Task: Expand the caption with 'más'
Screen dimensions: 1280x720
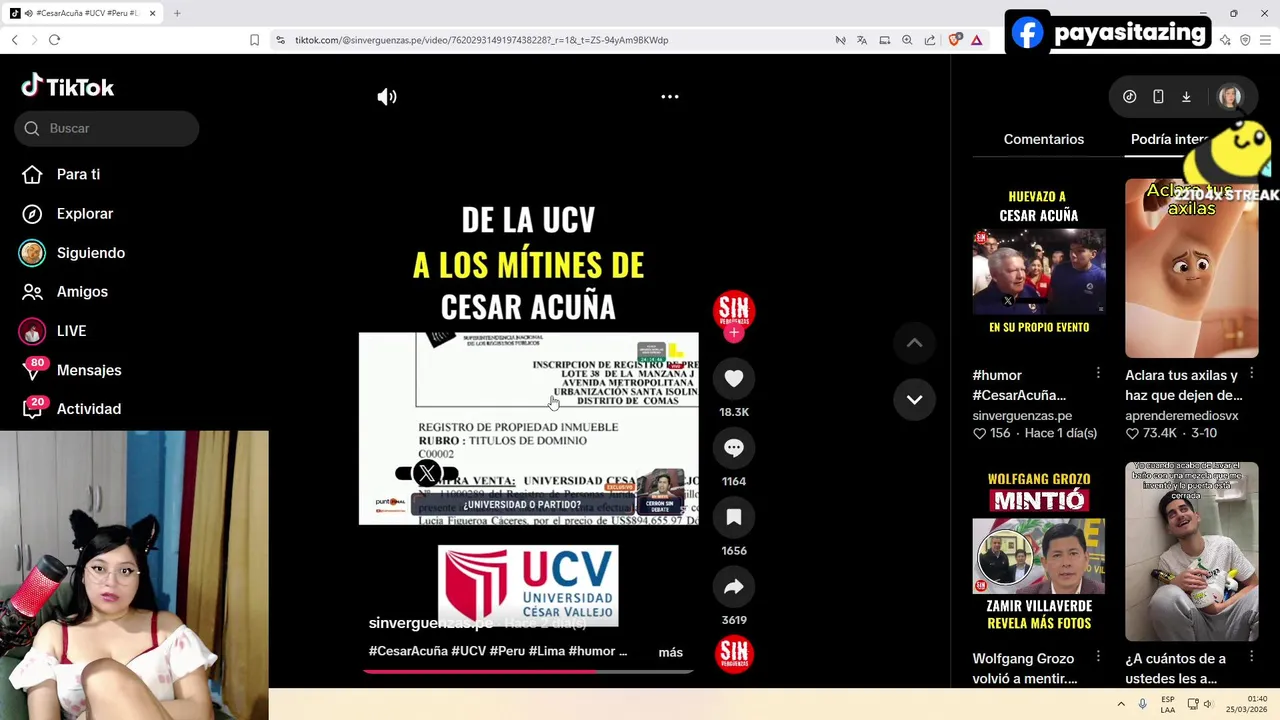Action: pos(671,652)
